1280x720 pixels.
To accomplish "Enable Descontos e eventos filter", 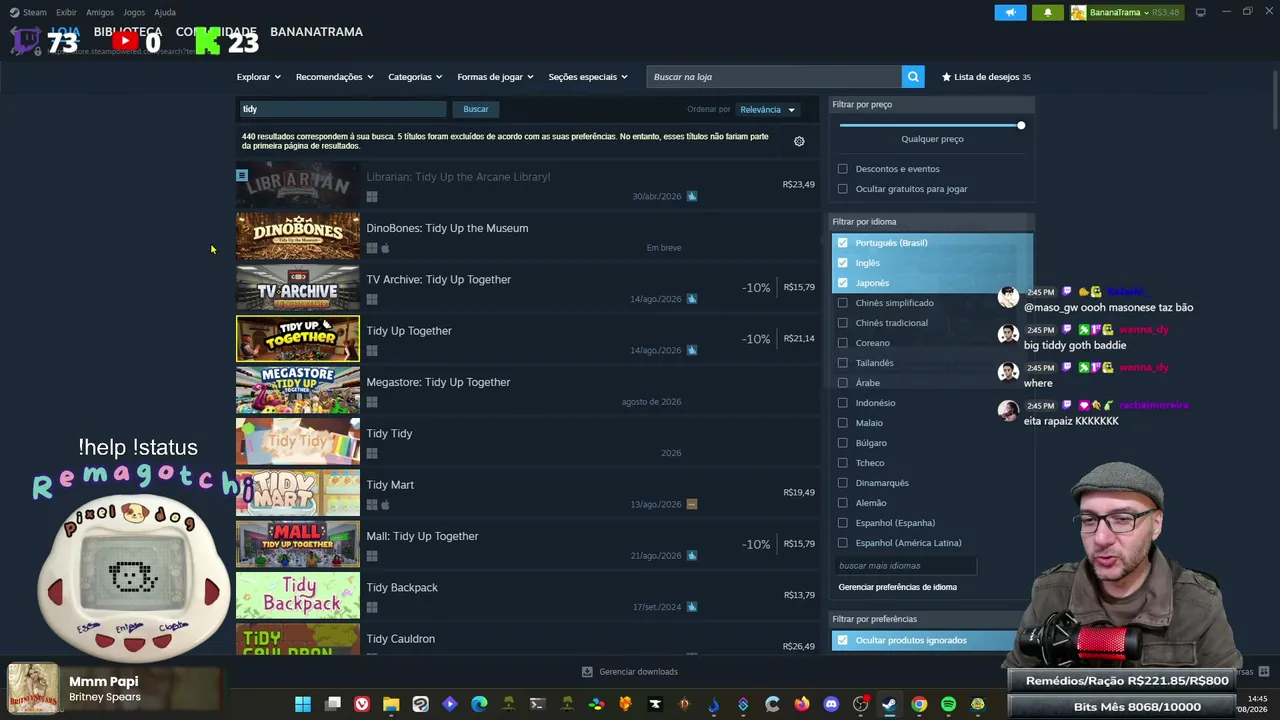I will click(x=843, y=169).
